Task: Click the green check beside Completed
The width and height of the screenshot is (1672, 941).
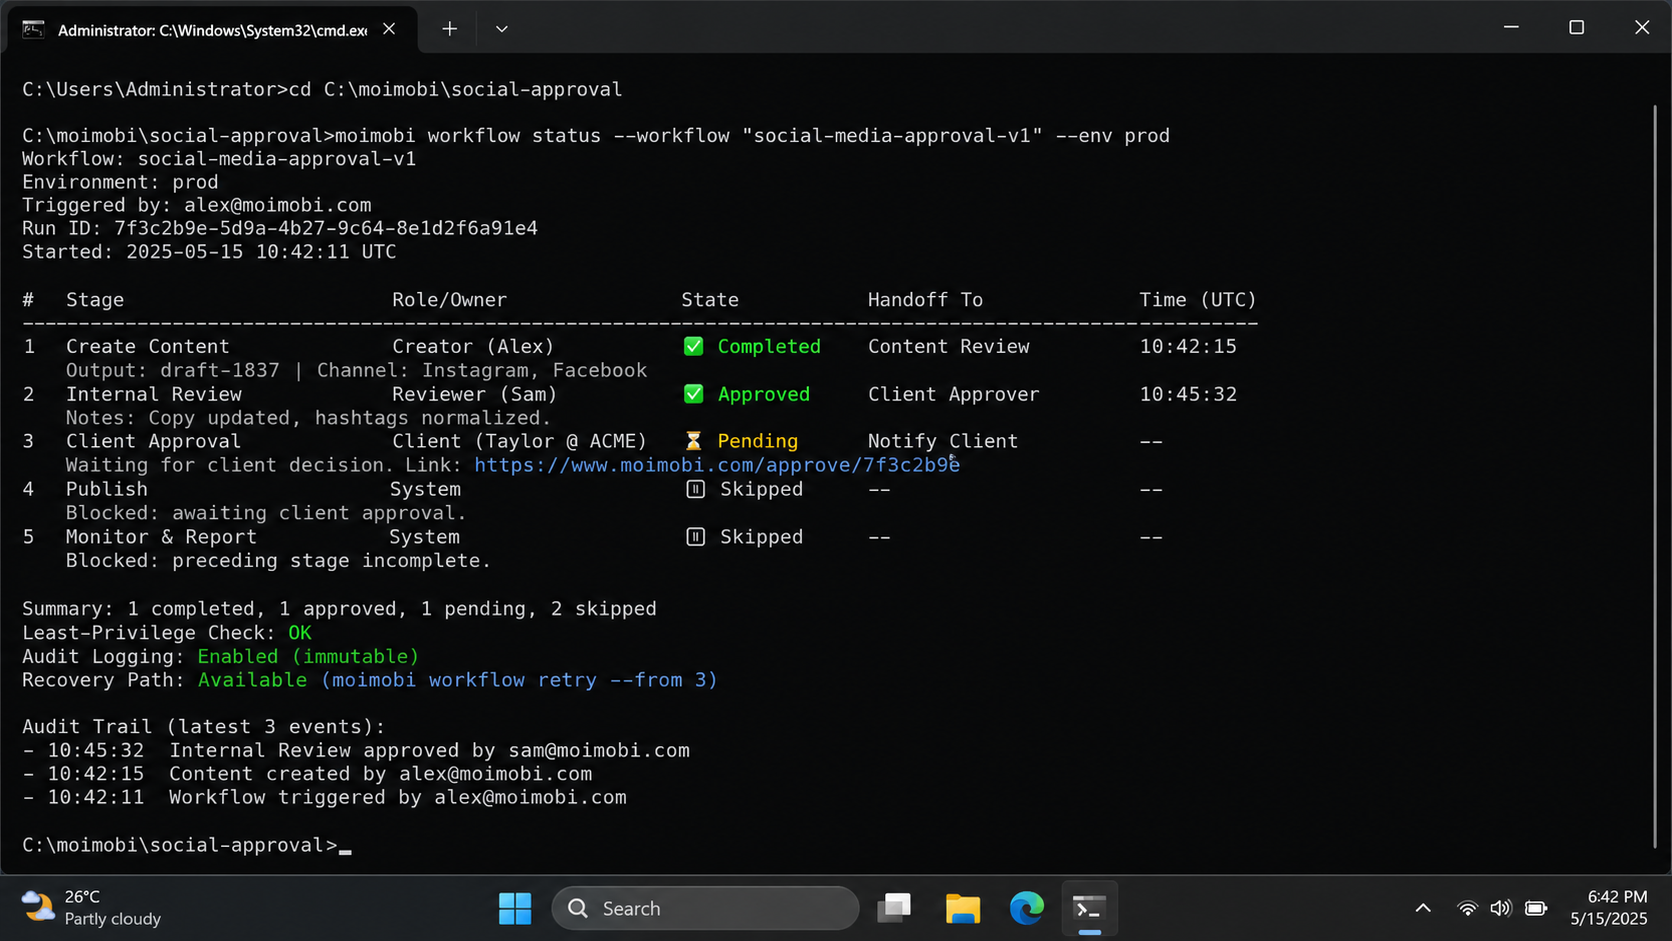Action: point(693,346)
